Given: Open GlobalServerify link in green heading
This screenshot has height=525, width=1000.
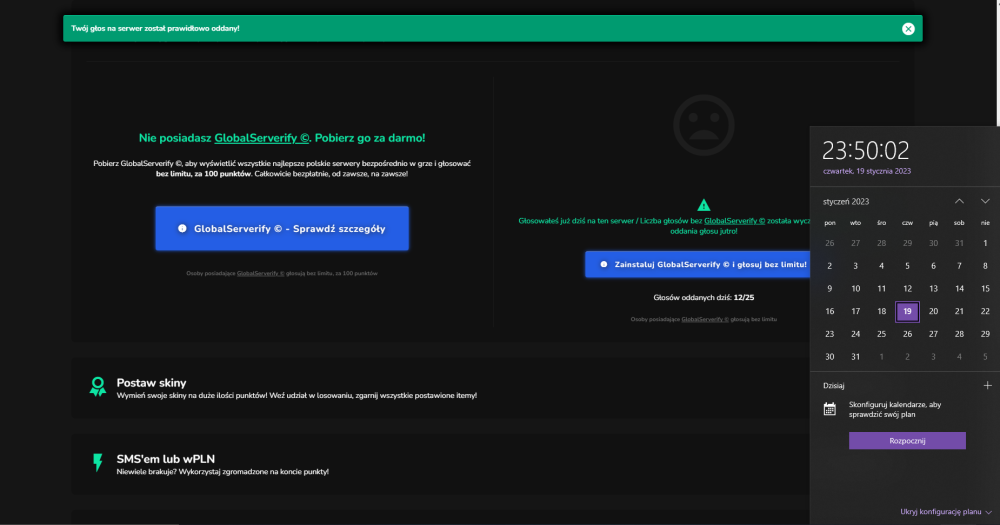Looking at the screenshot, I should [x=261, y=138].
